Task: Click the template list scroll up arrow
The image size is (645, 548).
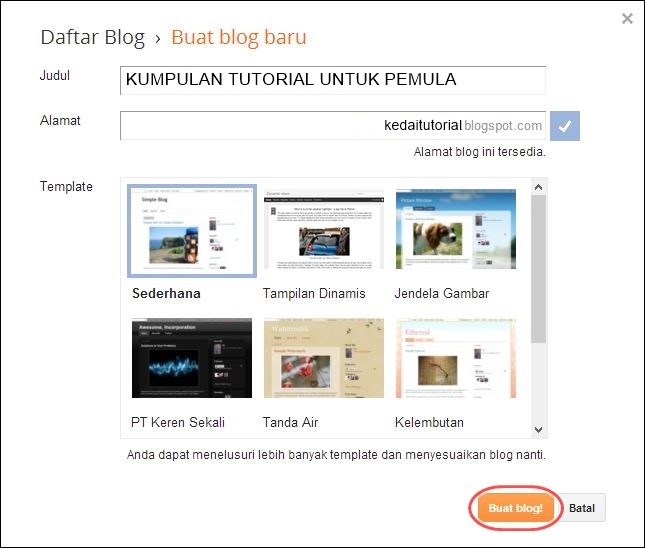Action: [x=538, y=187]
